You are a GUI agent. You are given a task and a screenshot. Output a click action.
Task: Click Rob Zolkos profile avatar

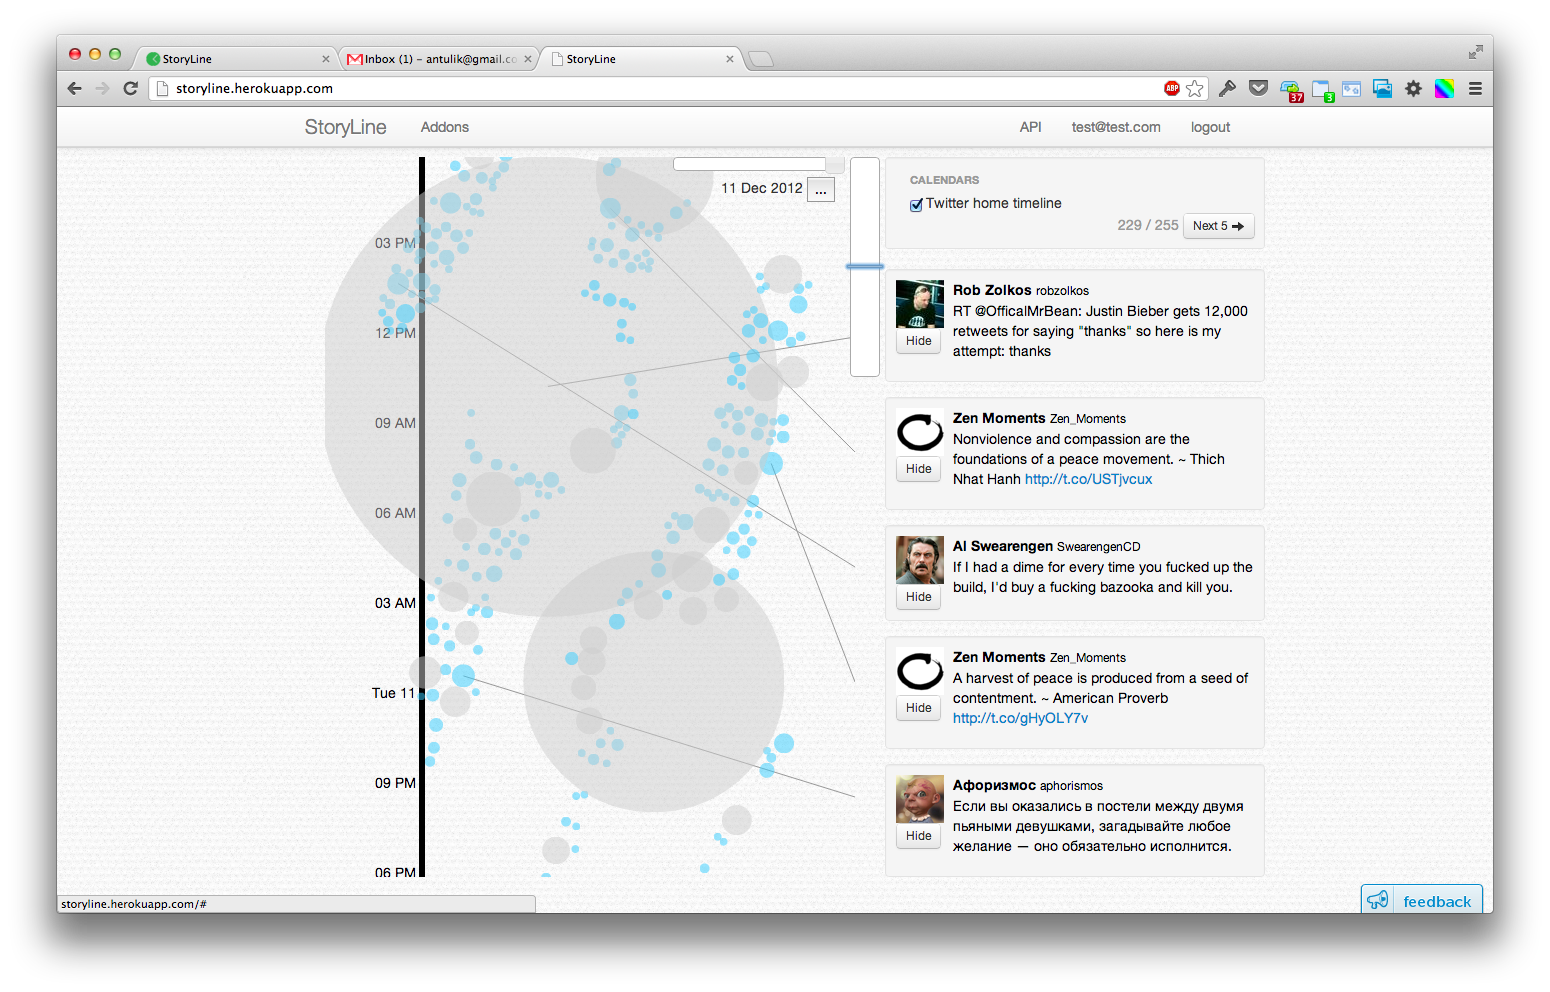click(920, 304)
